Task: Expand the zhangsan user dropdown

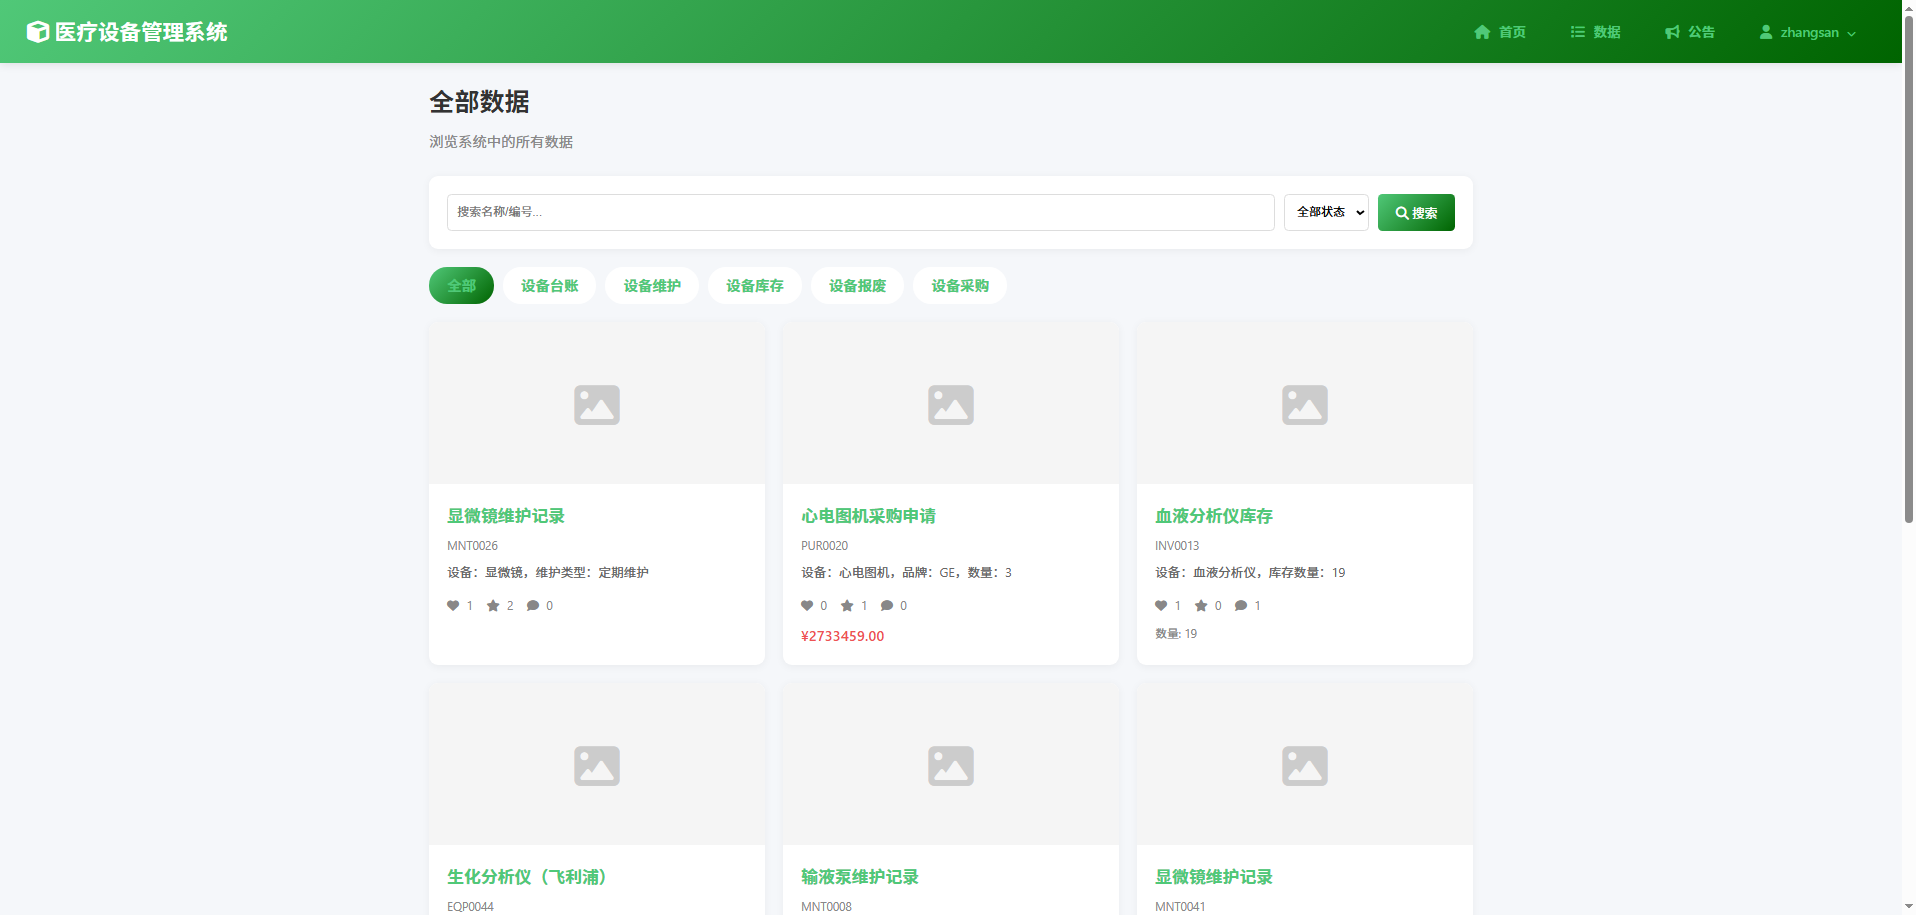Action: 1808,32
